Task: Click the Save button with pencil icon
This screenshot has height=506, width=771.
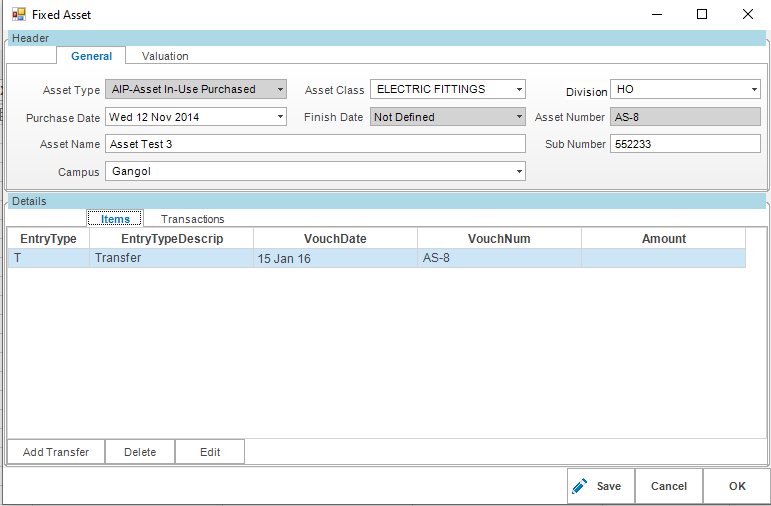Action: tap(600, 486)
